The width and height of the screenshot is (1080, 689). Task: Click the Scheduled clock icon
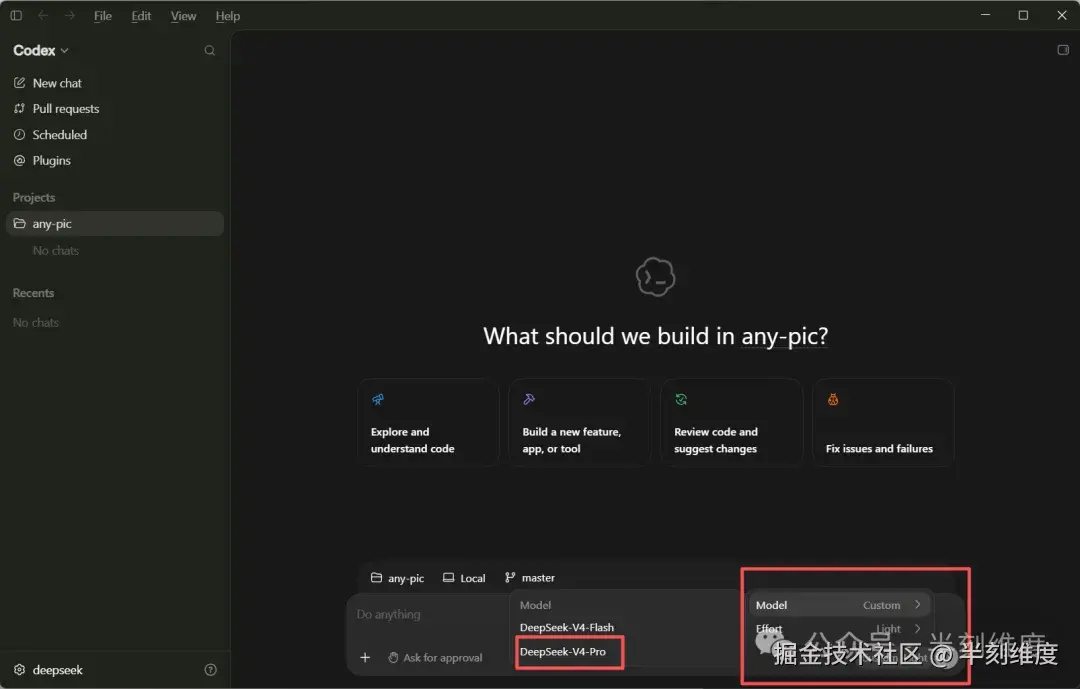(19, 135)
